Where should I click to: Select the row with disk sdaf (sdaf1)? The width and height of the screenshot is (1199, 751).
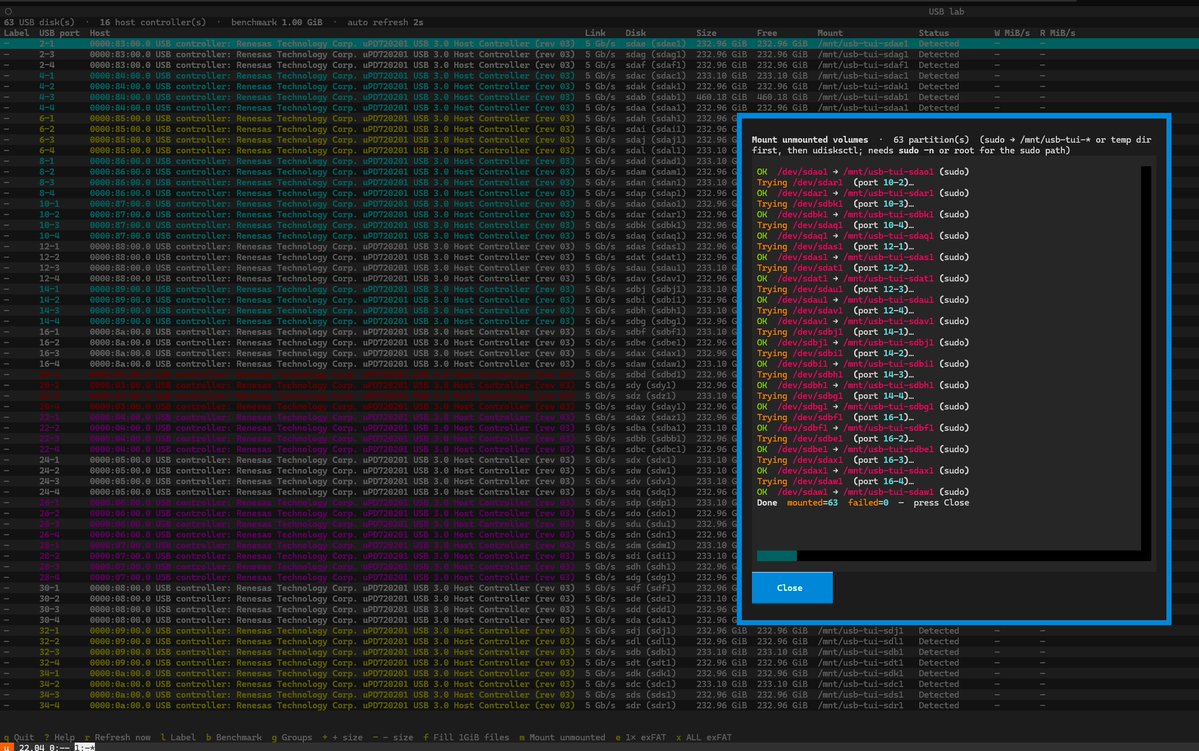600,65
